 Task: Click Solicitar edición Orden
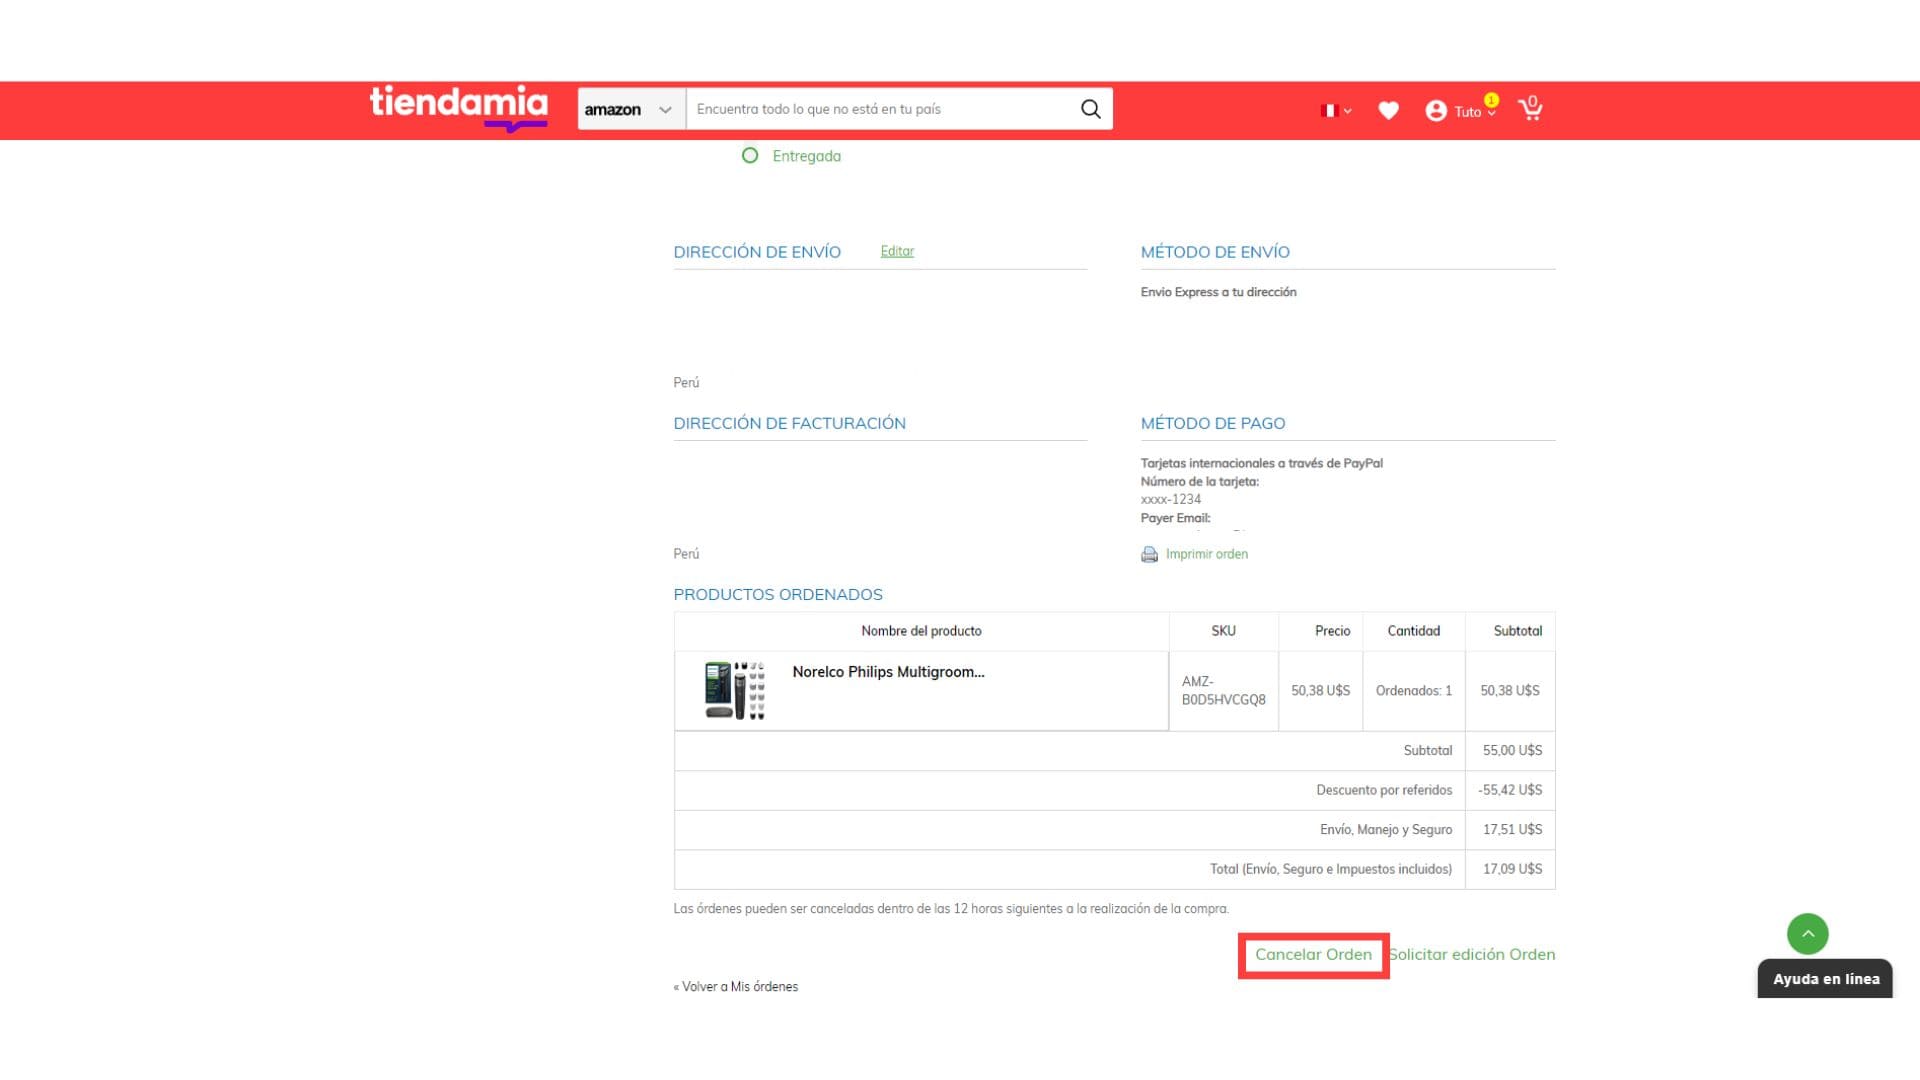(1473, 954)
